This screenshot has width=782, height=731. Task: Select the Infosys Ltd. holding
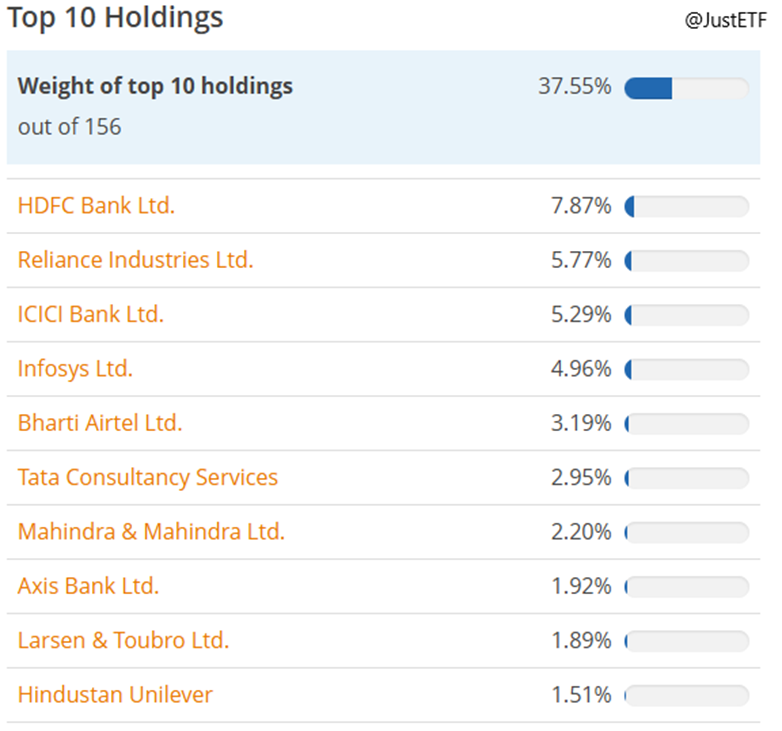tap(75, 369)
